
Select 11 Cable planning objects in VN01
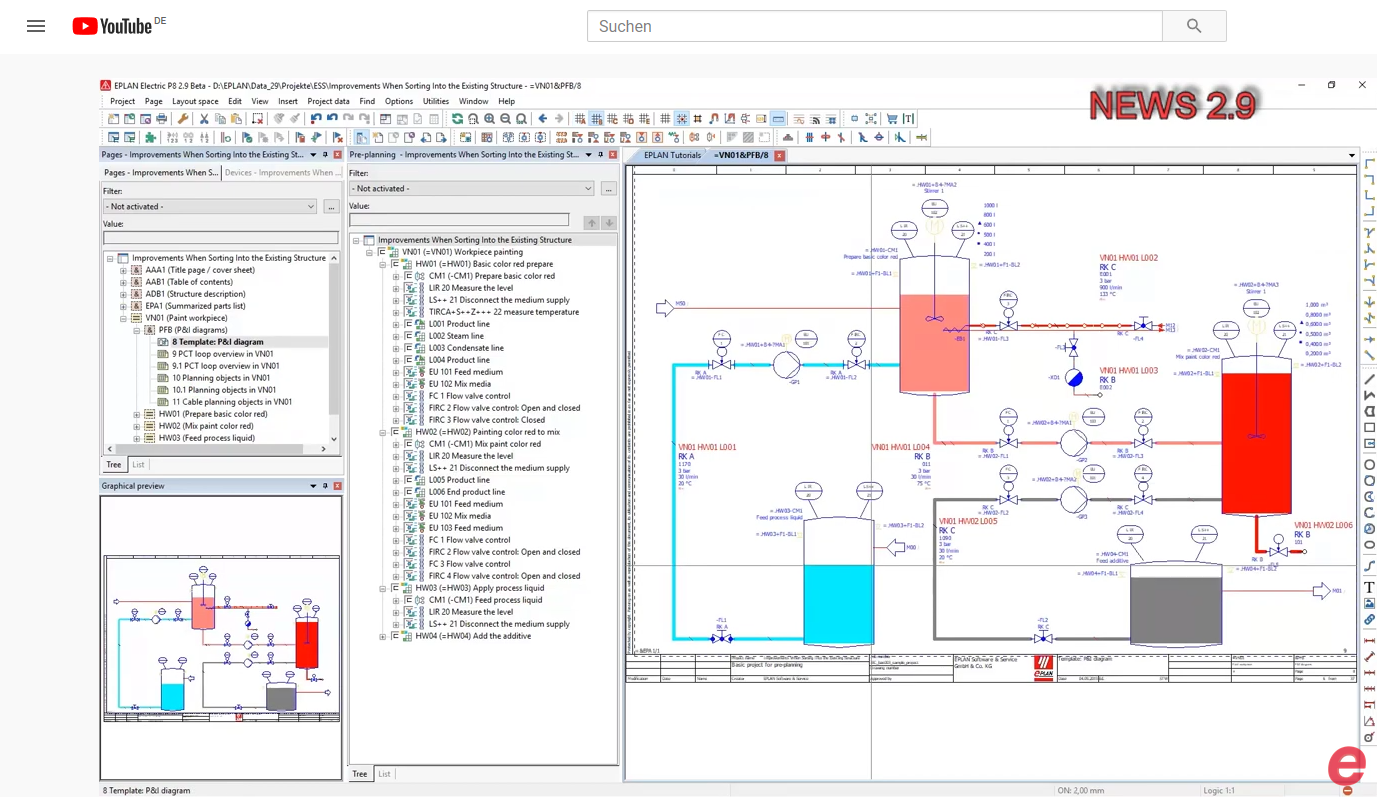[232, 402]
